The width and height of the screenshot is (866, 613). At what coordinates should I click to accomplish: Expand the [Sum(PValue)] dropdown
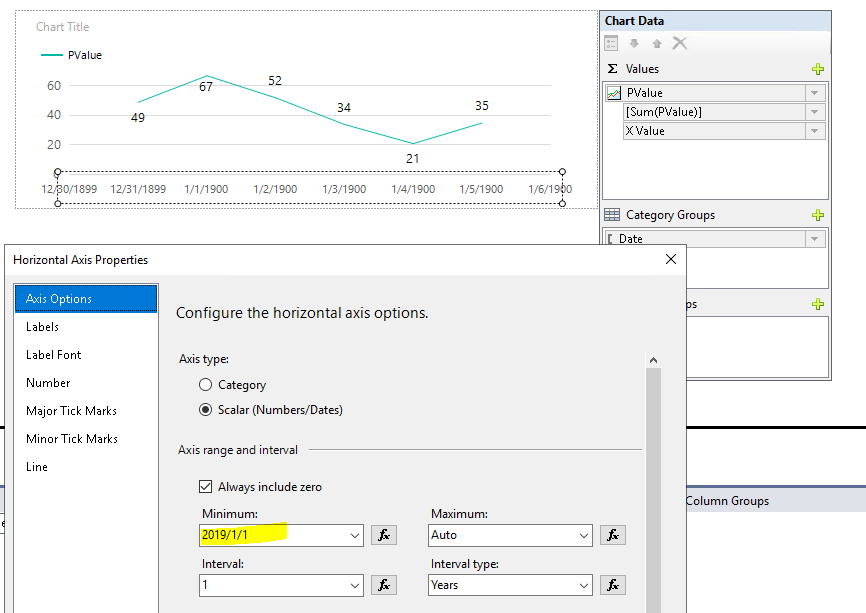coord(815,112)
